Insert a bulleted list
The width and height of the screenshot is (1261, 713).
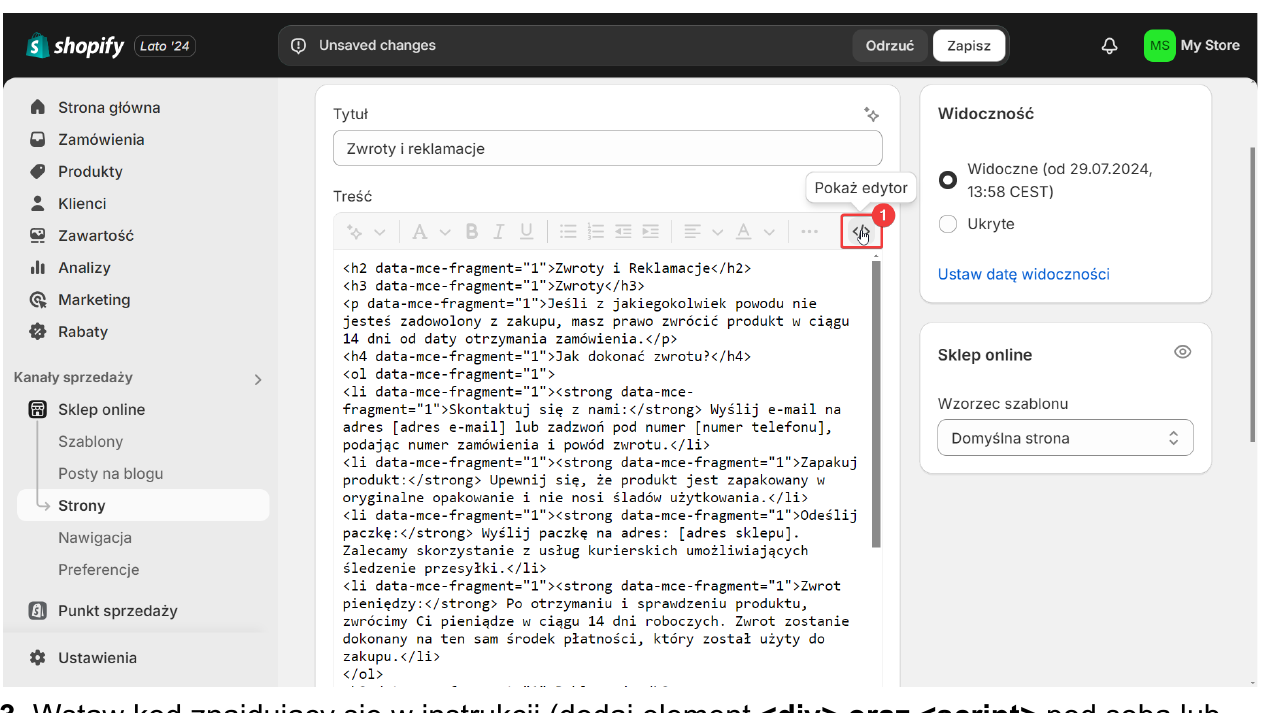click(568, 232)
